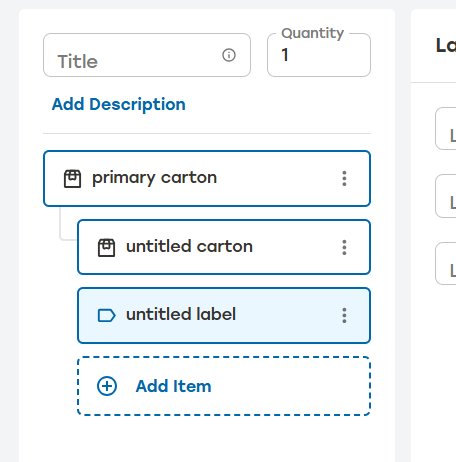Open the untitled carton options menu
456x462 pixels.
coord(344,247)
